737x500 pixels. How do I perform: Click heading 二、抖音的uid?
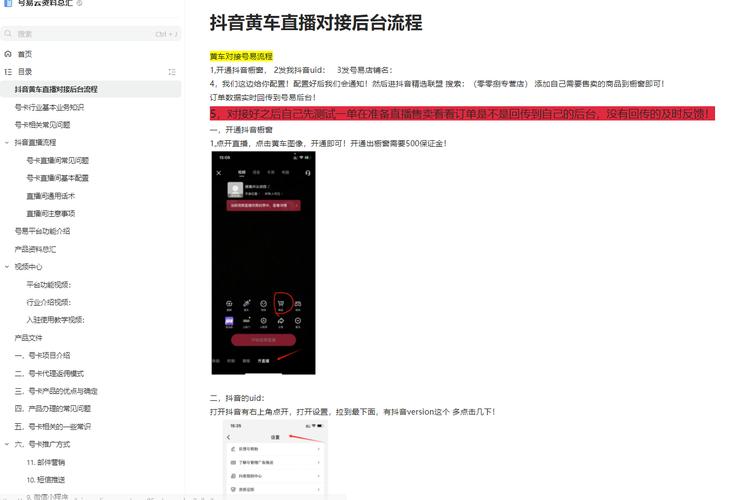(237, 398)
